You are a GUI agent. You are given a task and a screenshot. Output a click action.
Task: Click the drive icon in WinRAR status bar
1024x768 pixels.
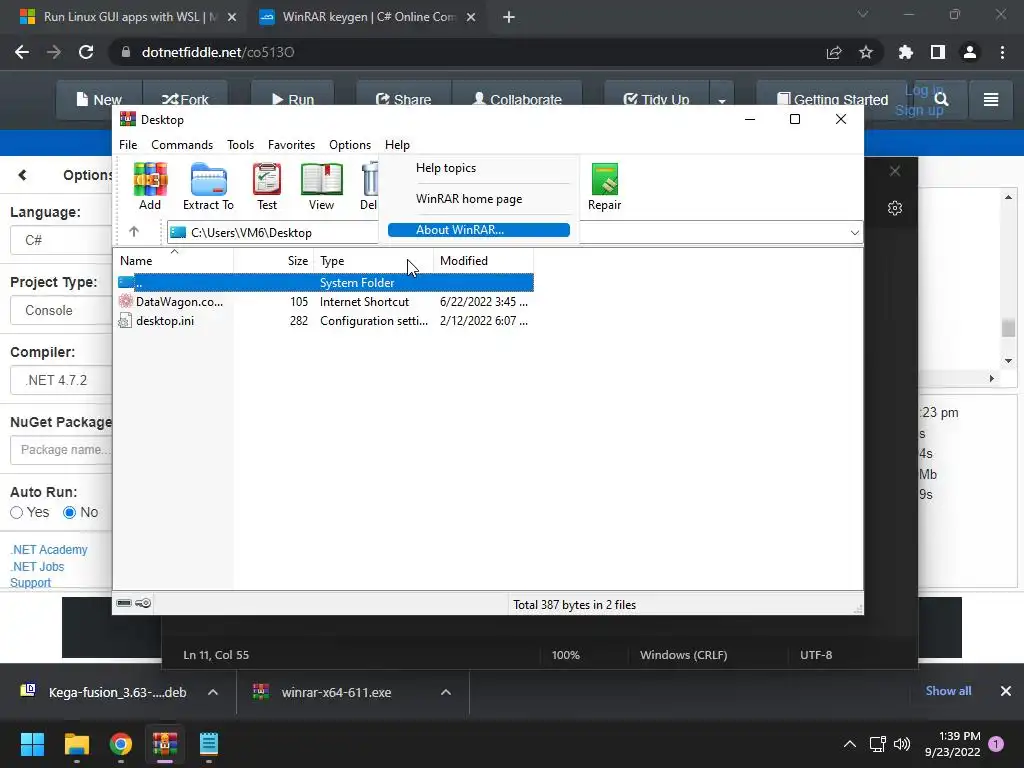click(124, 603)
